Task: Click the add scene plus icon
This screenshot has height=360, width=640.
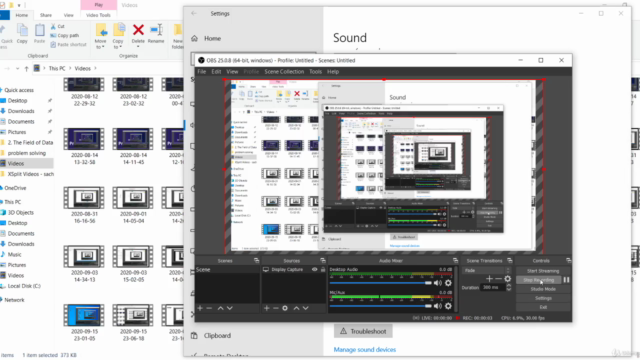Action: 200,308
